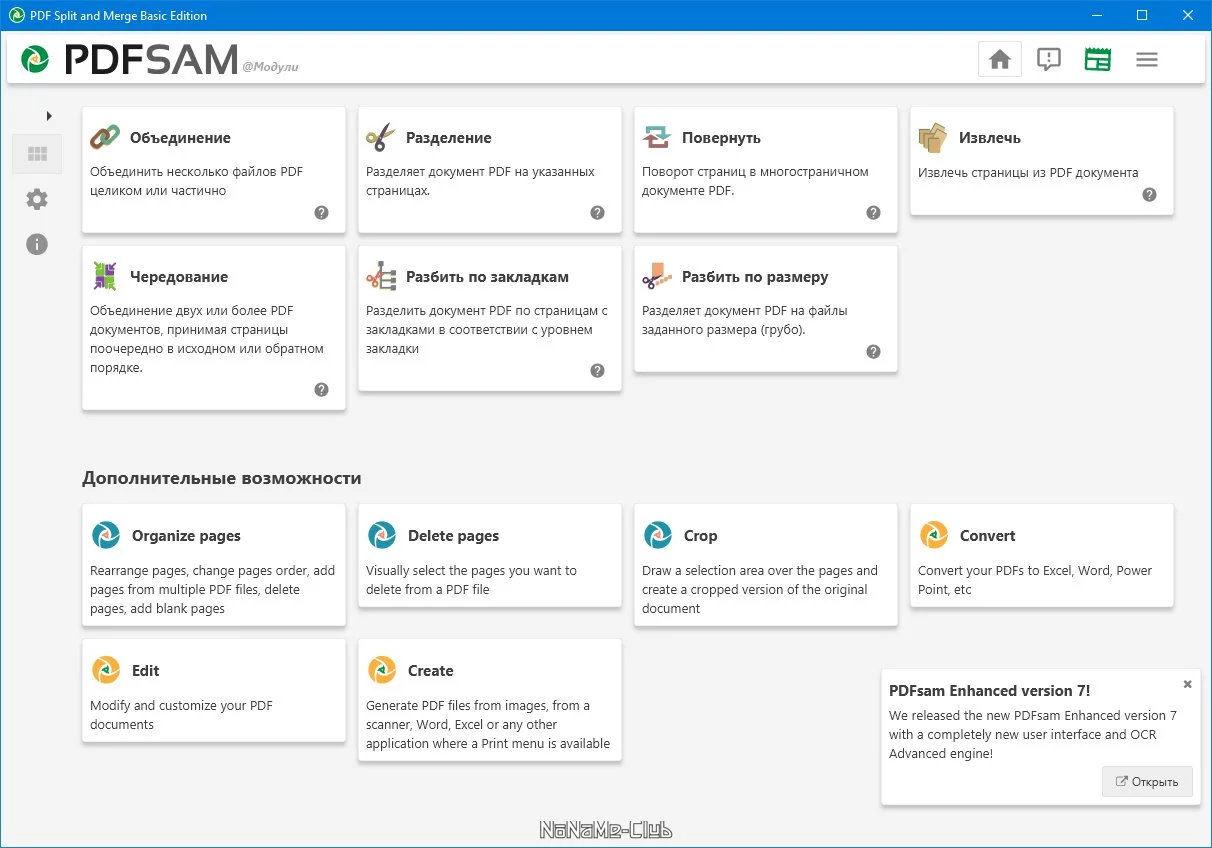Click the Convert card title

point(988,536)
